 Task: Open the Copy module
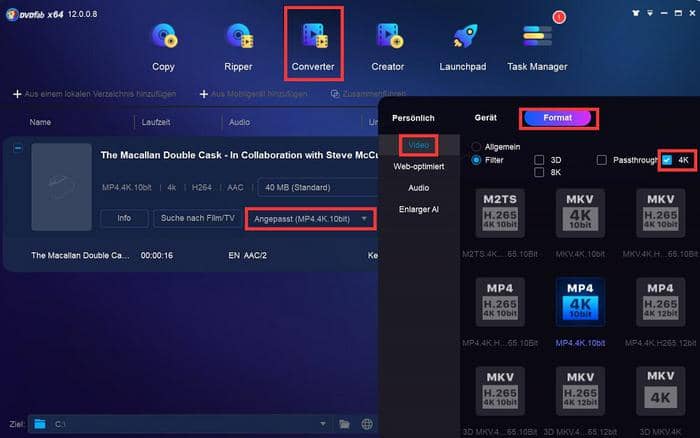163,46
